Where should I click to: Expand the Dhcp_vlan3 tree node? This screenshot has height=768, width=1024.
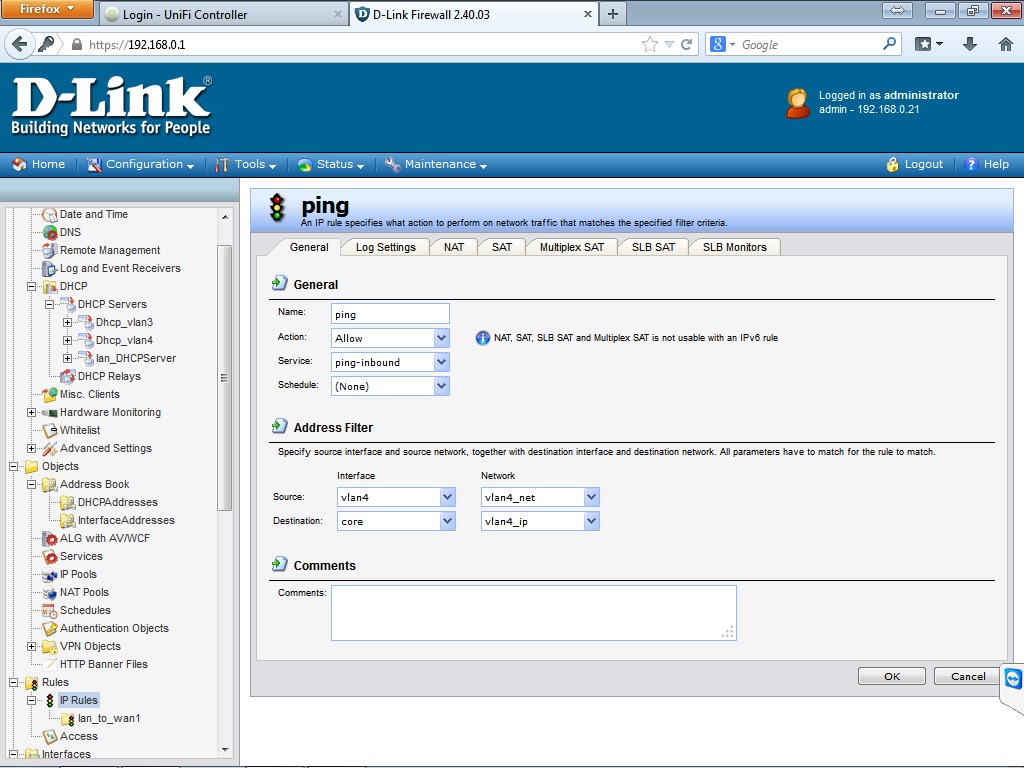coord(68,322)
